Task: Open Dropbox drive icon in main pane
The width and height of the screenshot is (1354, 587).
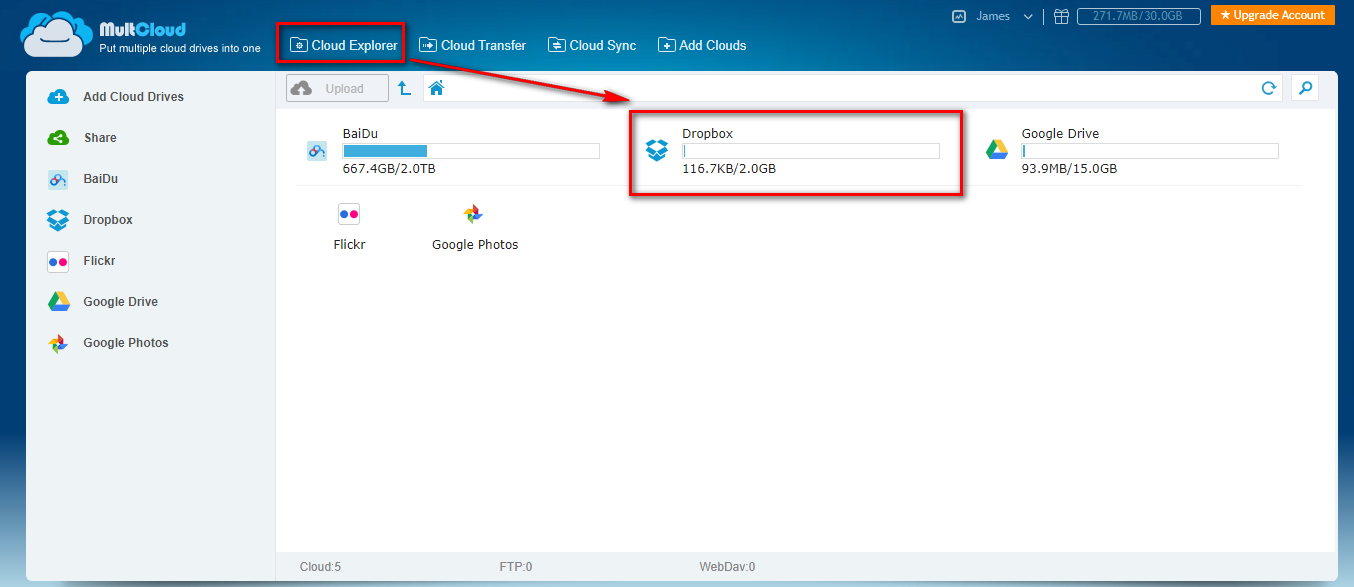Action: point(656,151)
